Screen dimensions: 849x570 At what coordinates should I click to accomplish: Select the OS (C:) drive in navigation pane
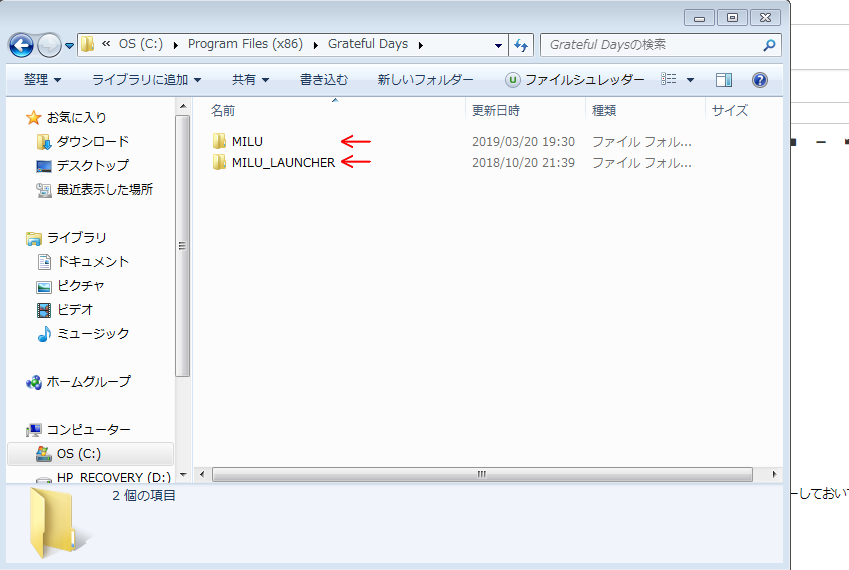(x=90, y=454)
